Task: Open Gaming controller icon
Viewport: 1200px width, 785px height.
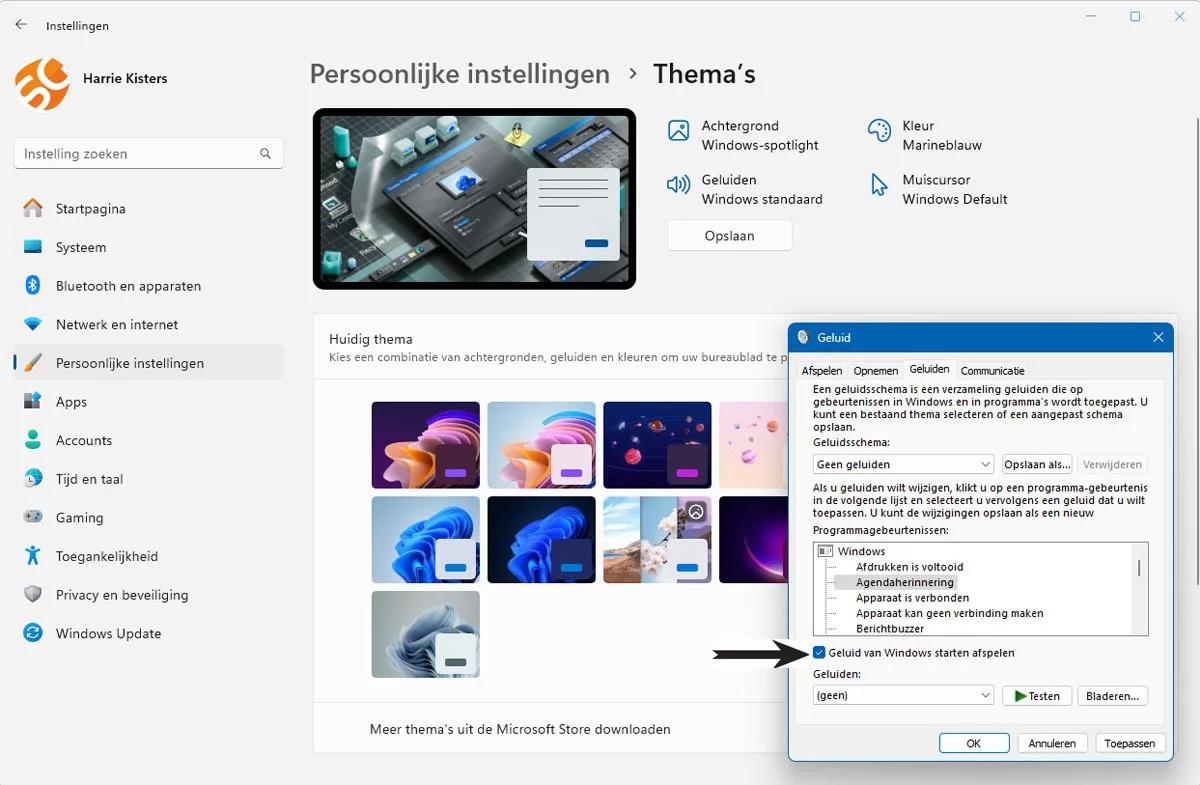Action: pos(33,517)
